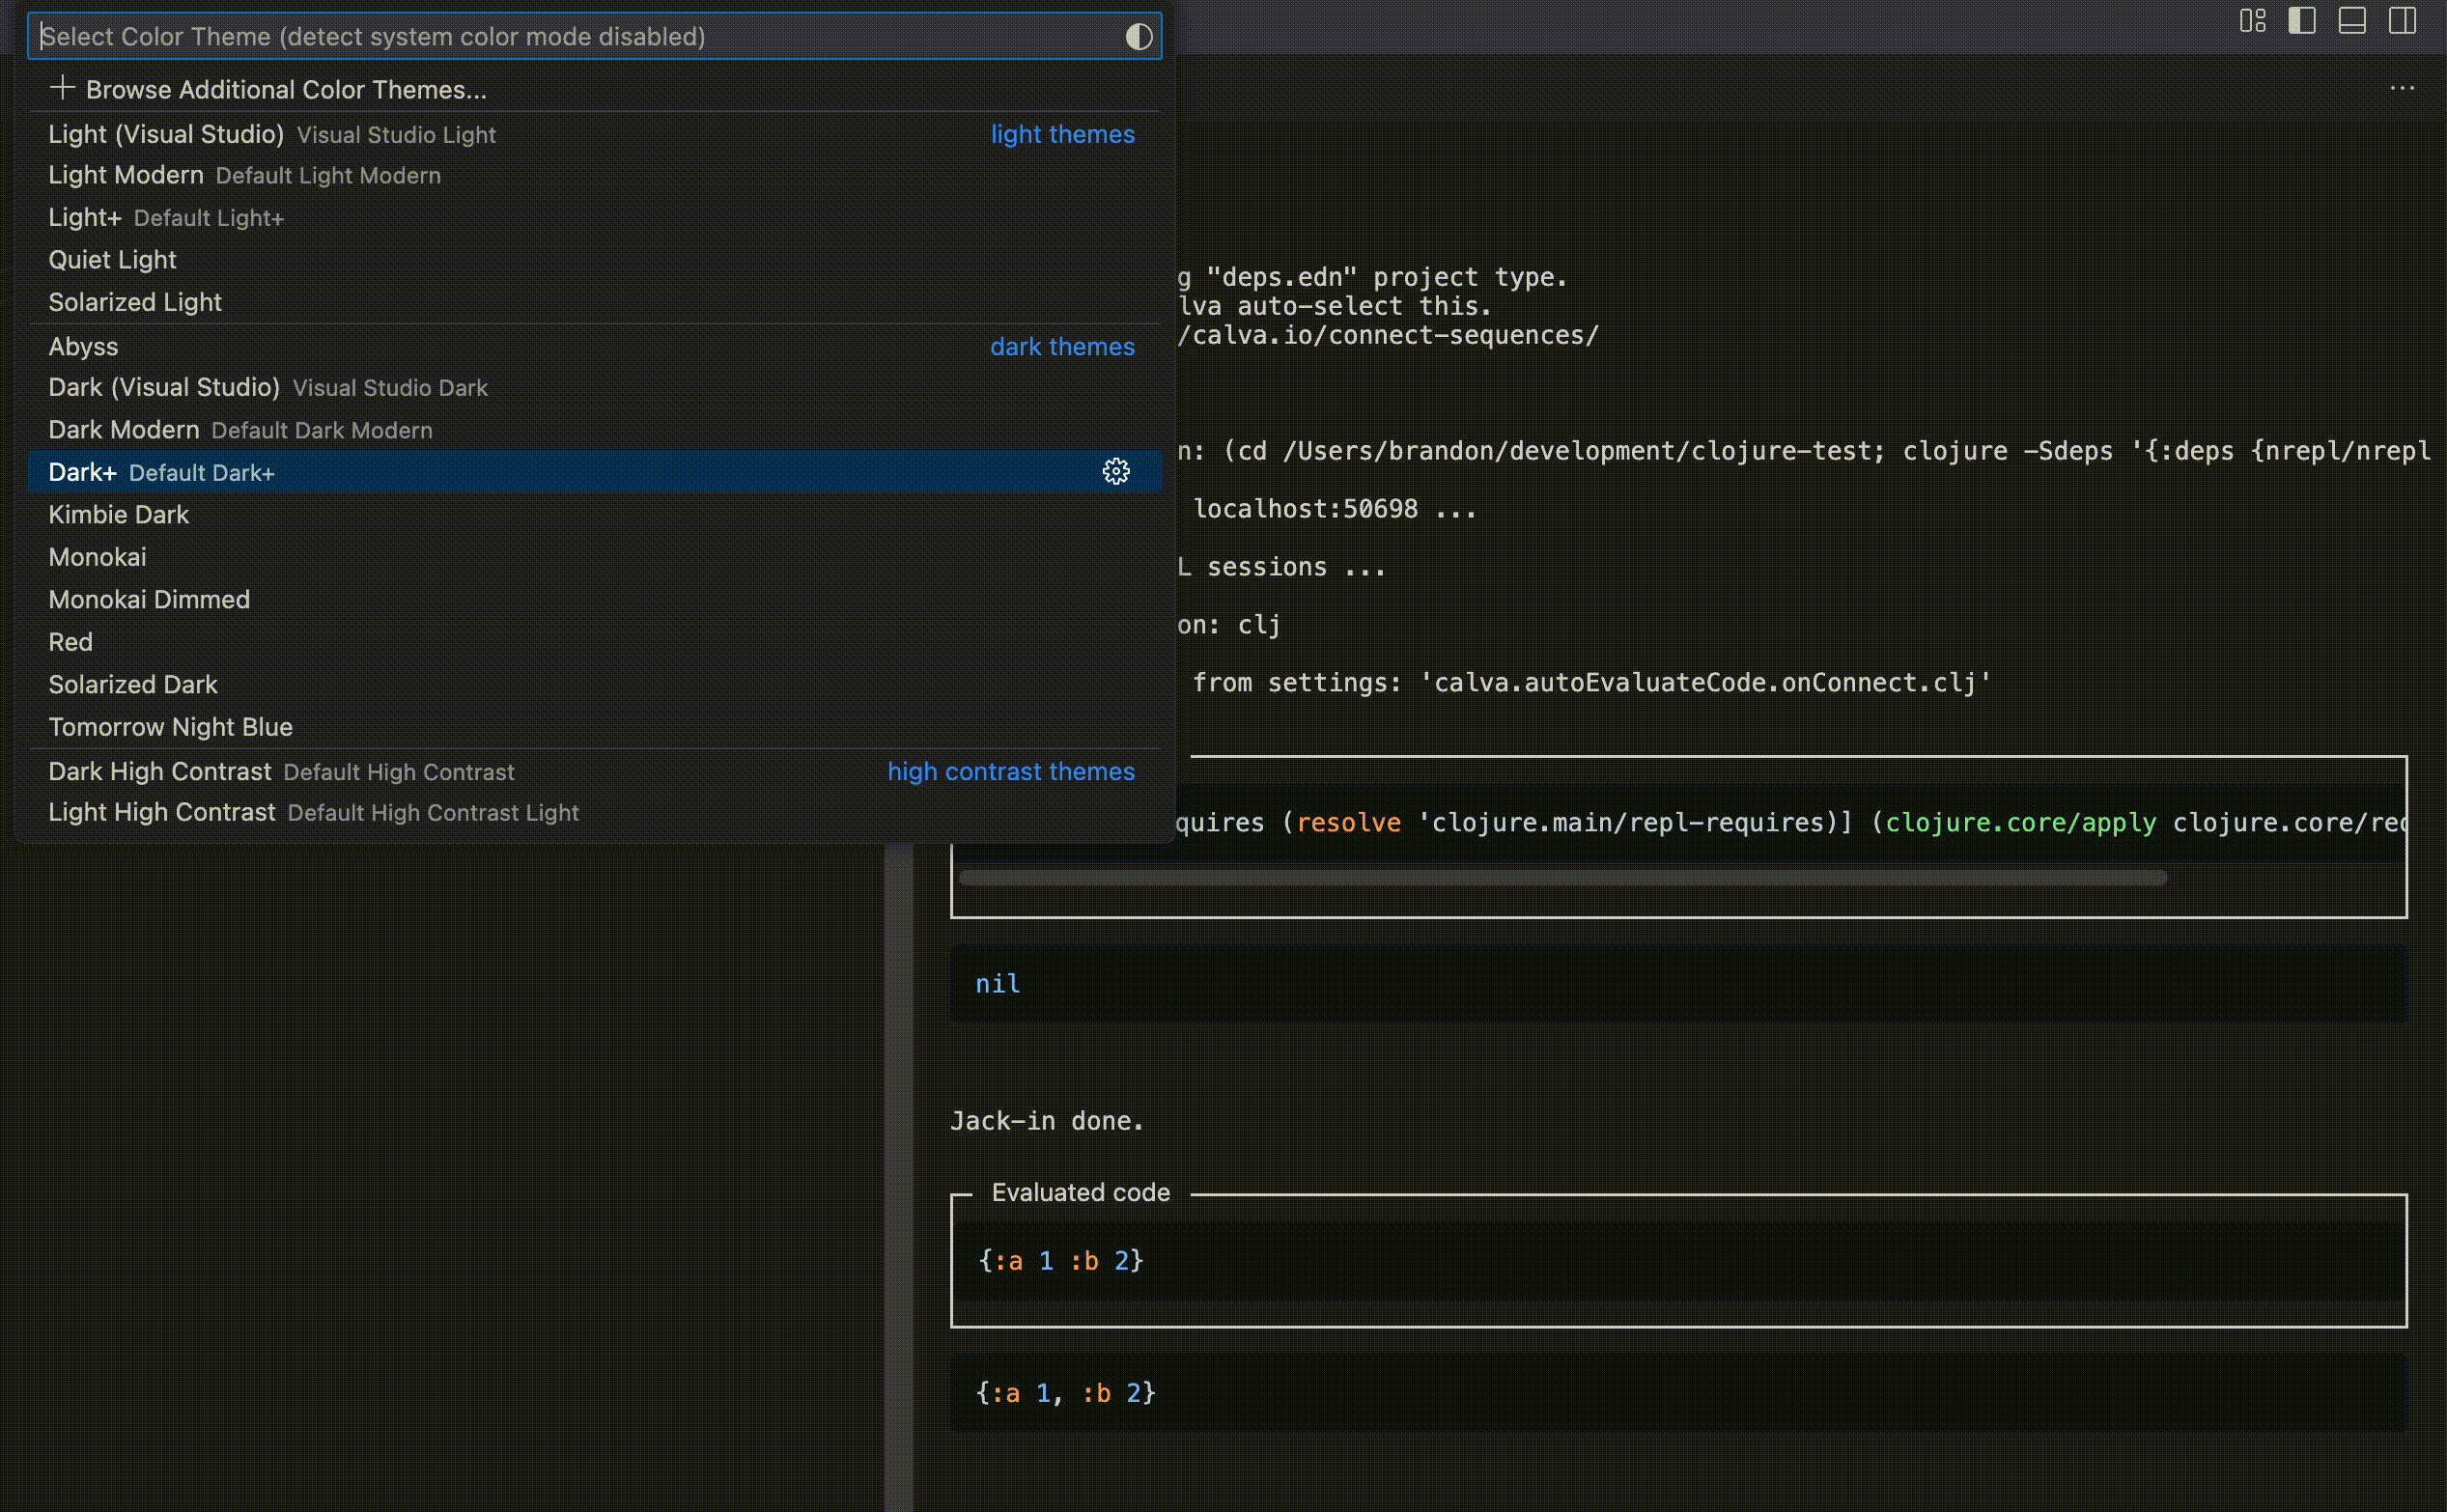
Task: Click the high contrast themes link
Action: click(1011, 771)
